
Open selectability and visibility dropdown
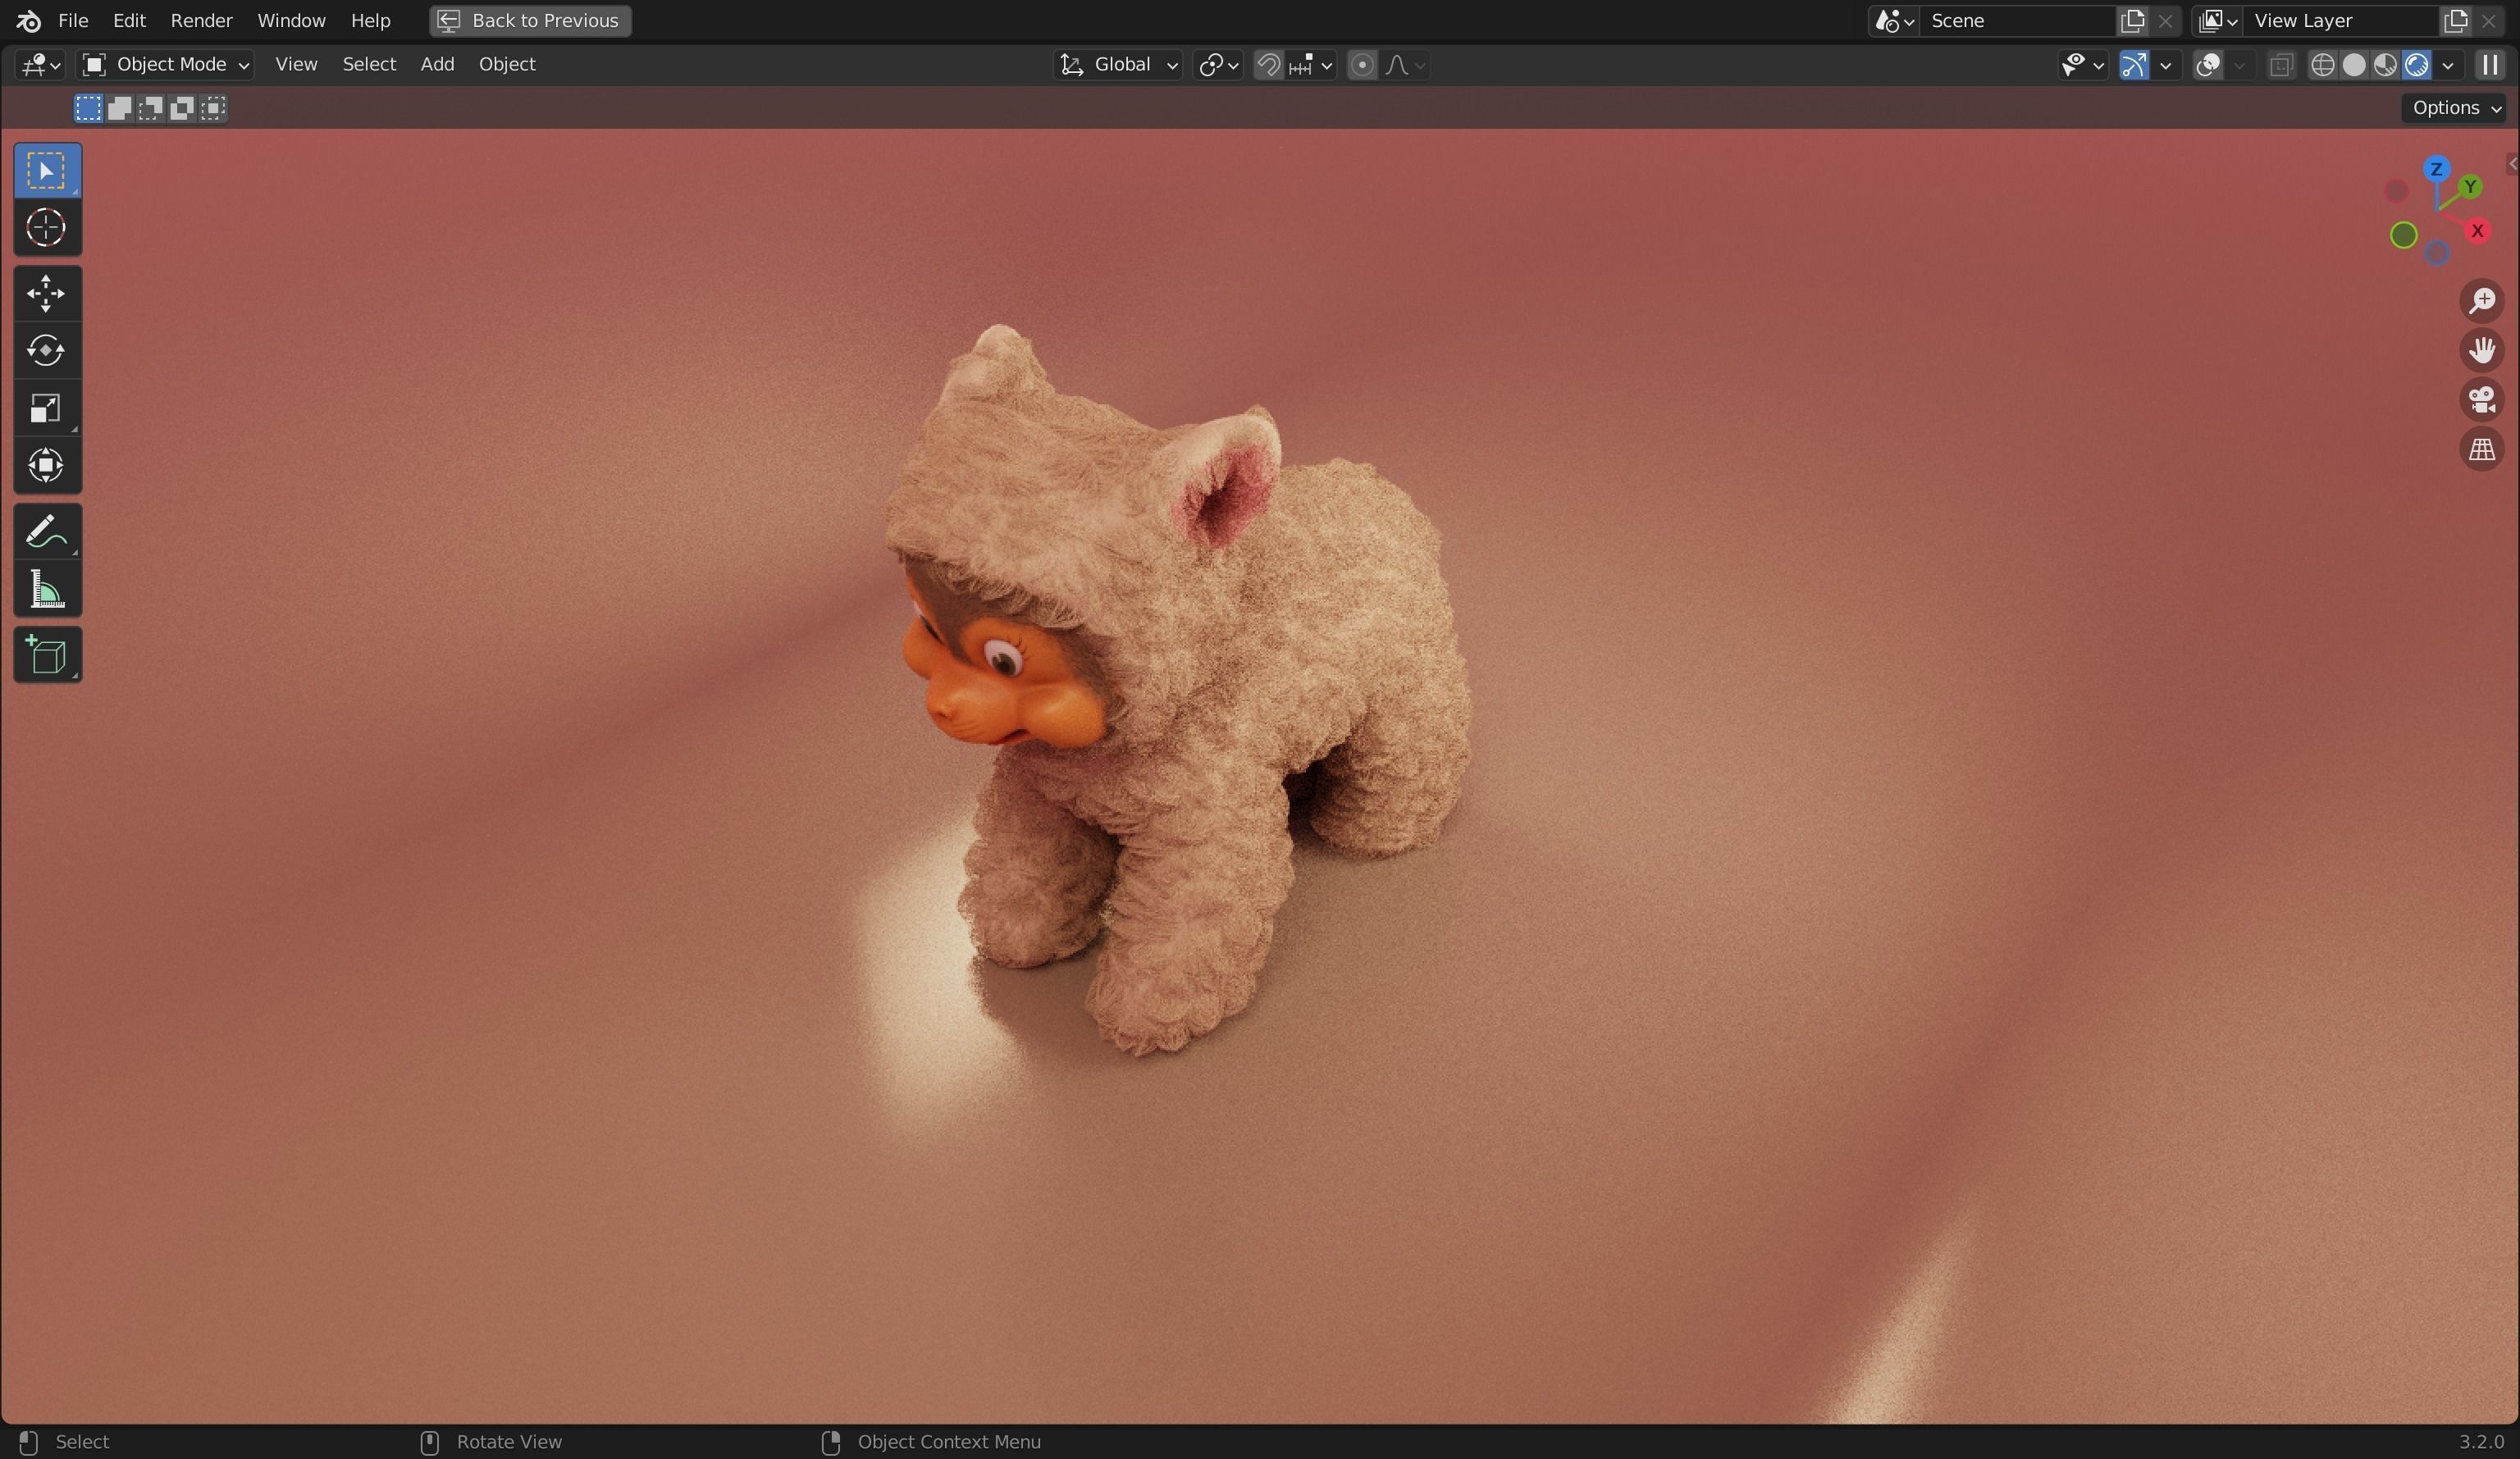tap(2083, 65)
